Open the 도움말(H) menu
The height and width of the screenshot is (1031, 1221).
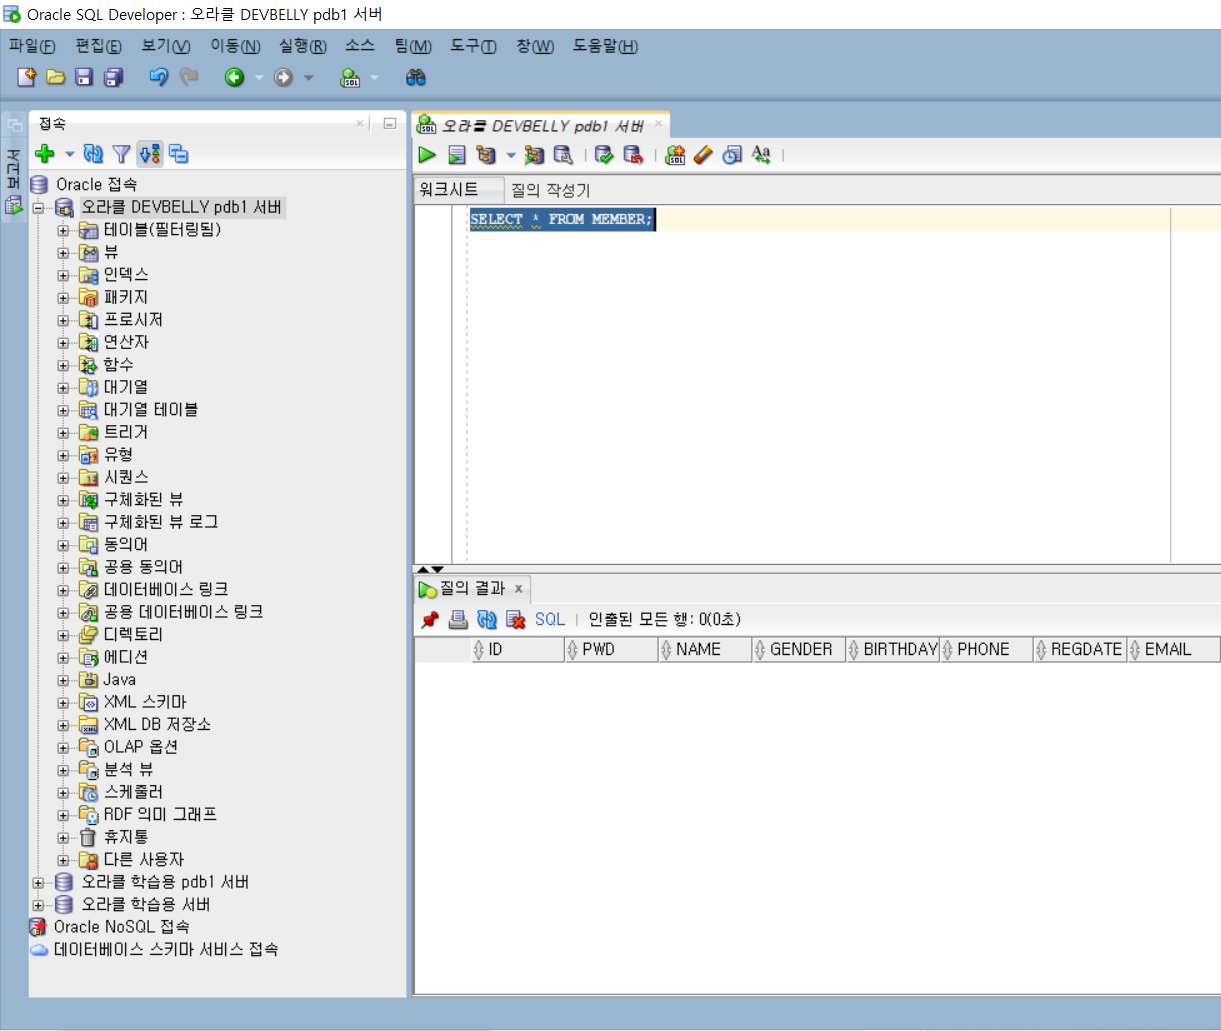pyautogui.click(x=605, y=46)
